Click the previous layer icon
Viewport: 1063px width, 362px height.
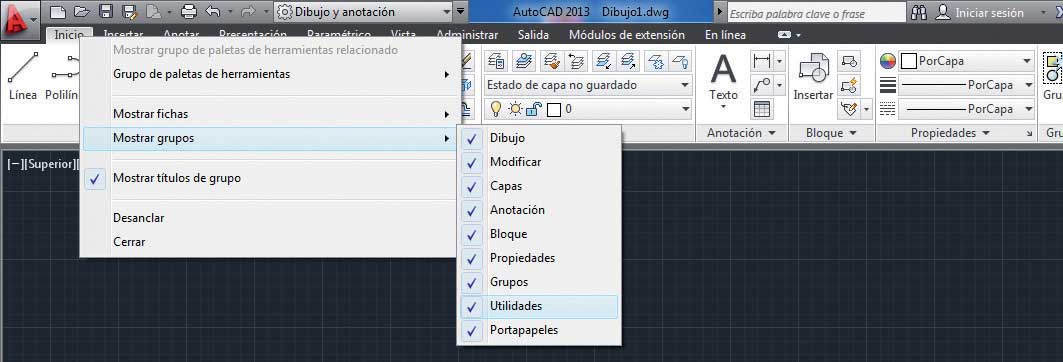[576, 61]
